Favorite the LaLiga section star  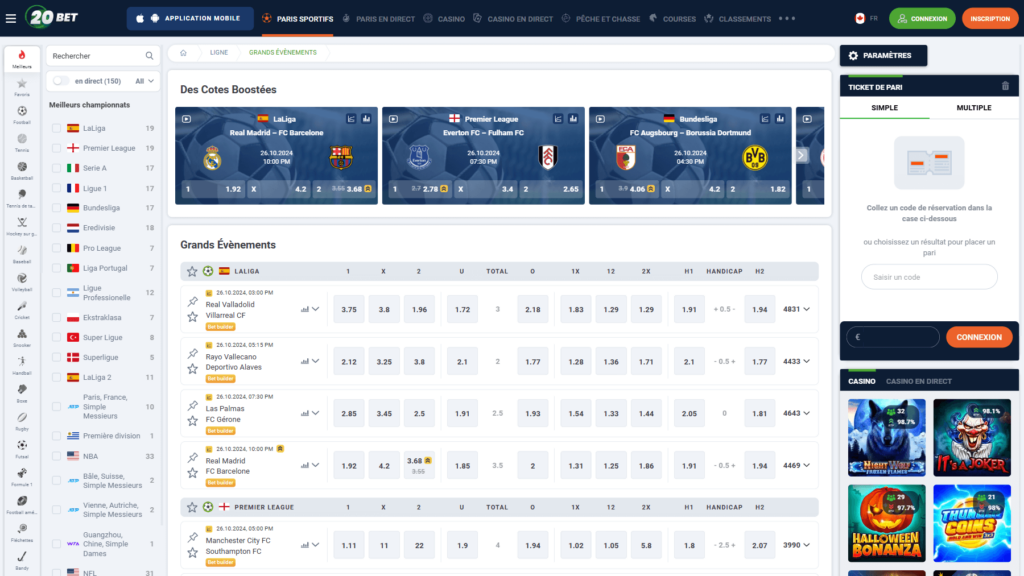pyautogui.click(x=192, y=271)
